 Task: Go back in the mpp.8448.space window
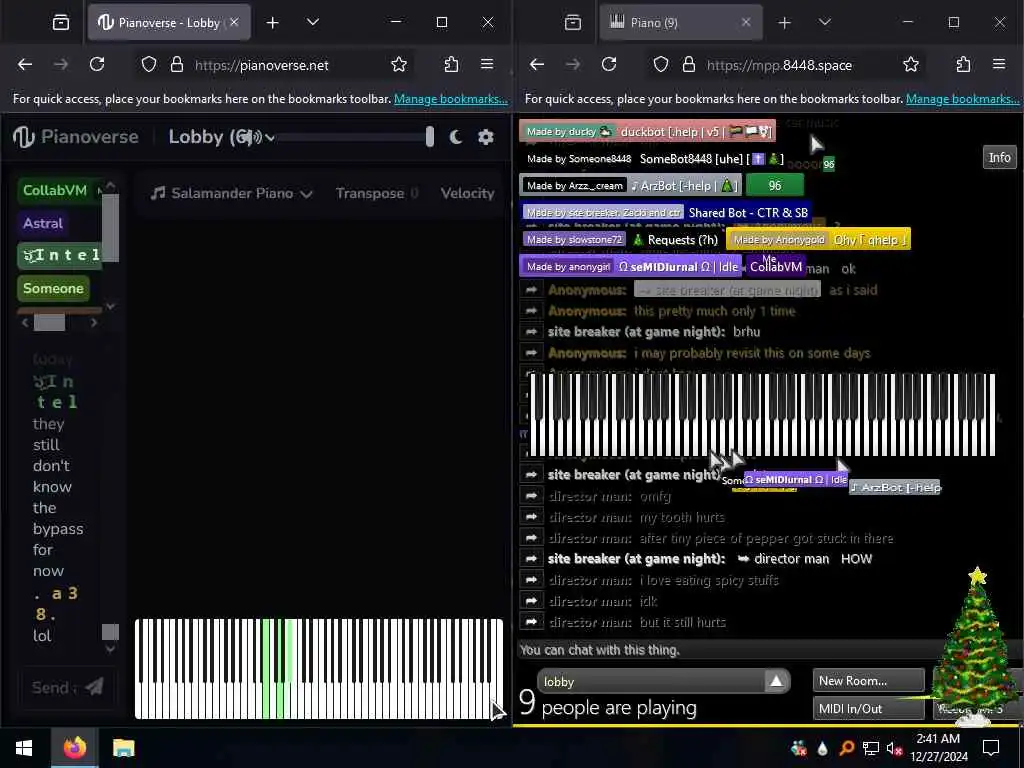(x=537, y=64)
